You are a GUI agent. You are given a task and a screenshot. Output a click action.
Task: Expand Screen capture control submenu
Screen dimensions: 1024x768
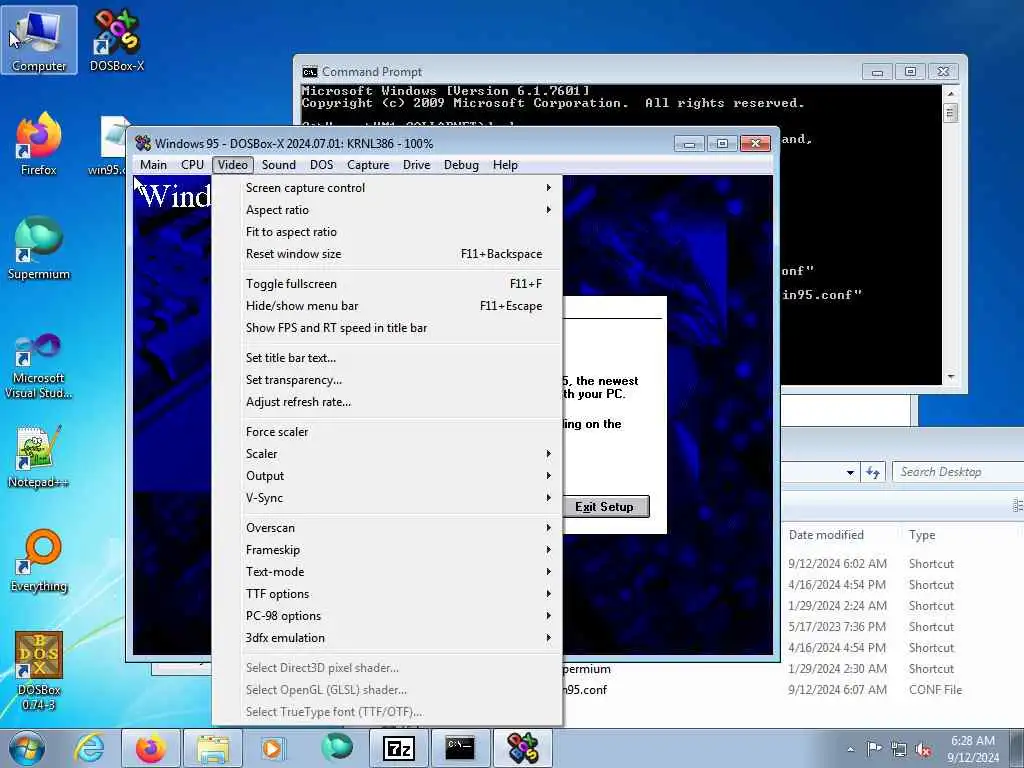tap(387, 188)
